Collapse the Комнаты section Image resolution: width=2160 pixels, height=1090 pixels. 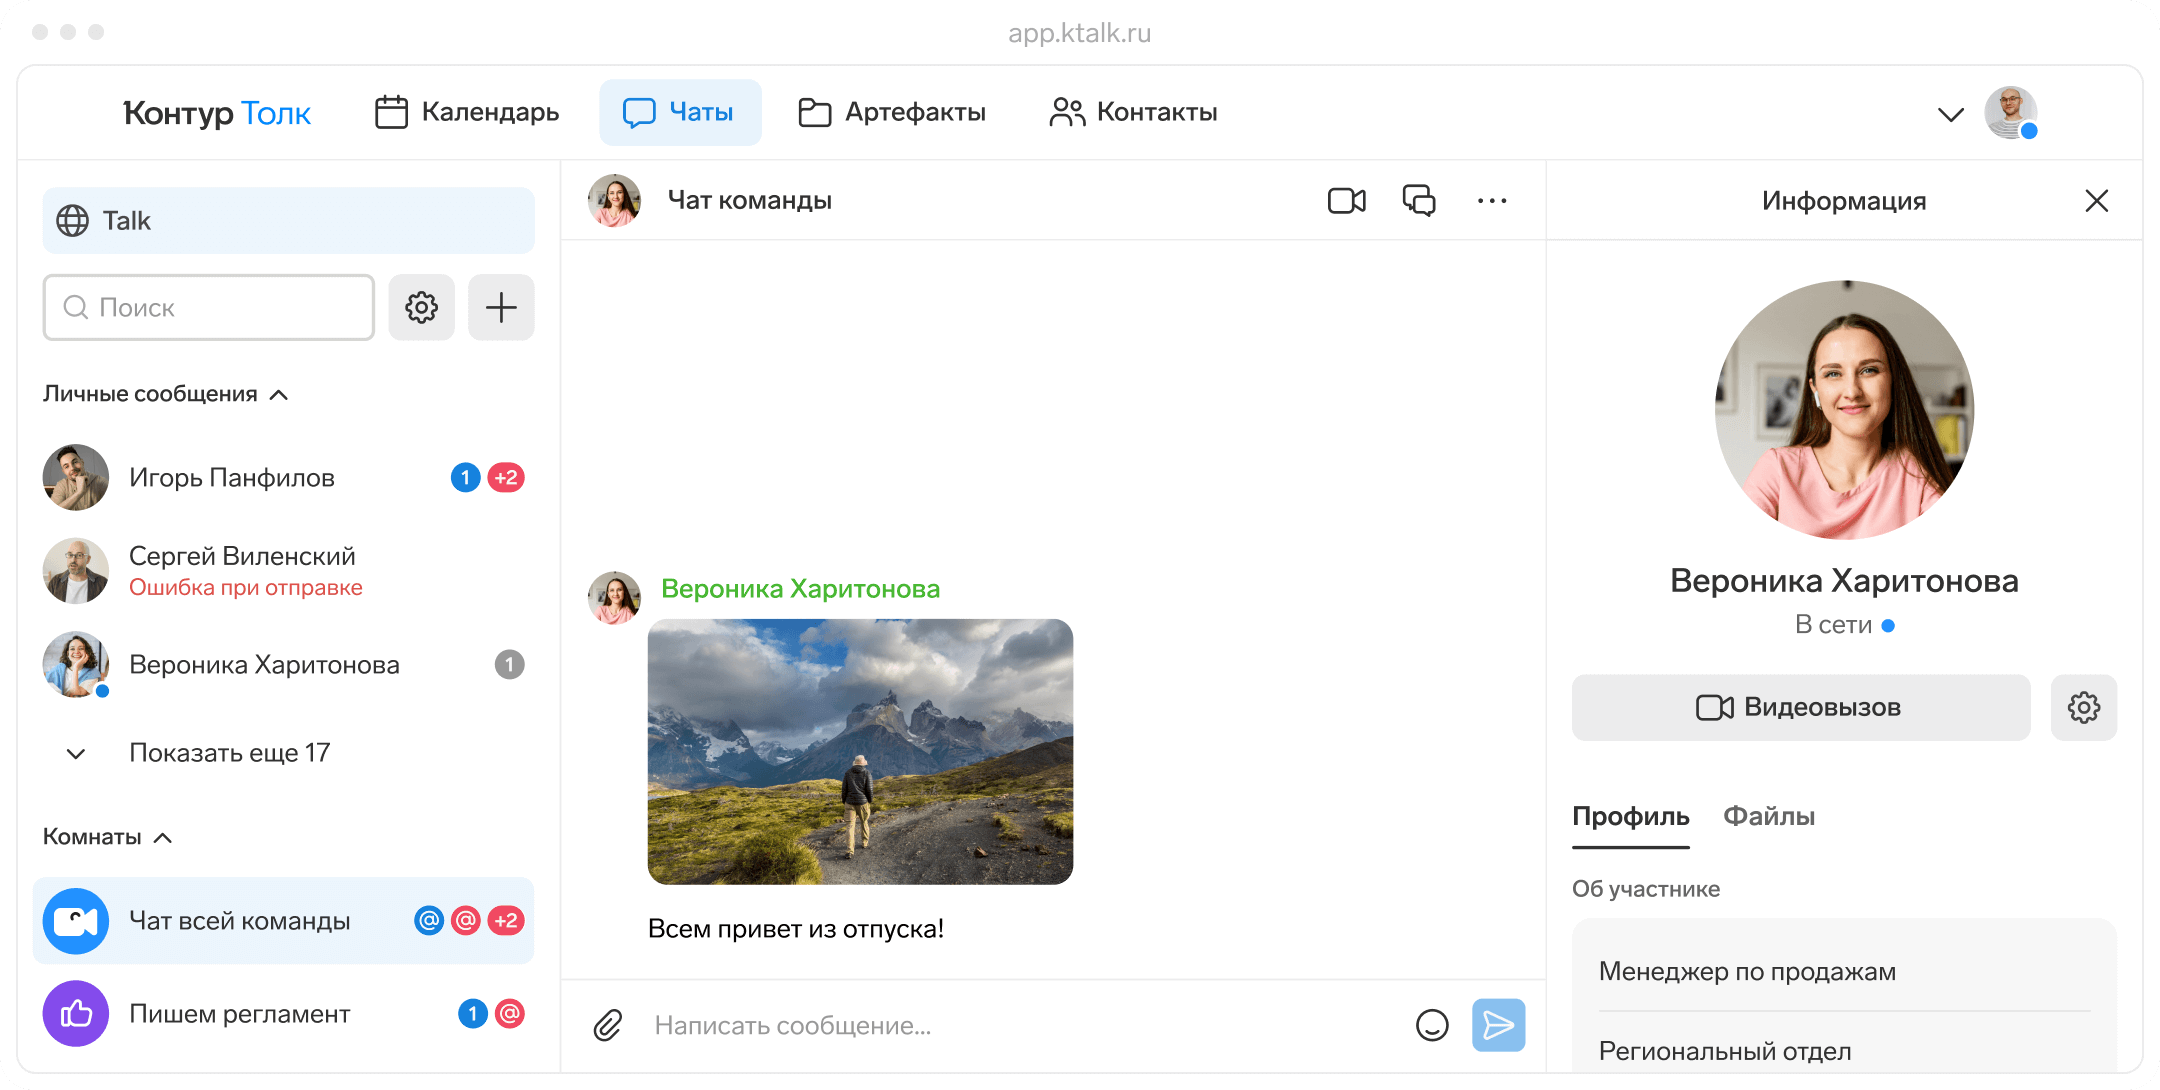(164, 838)
